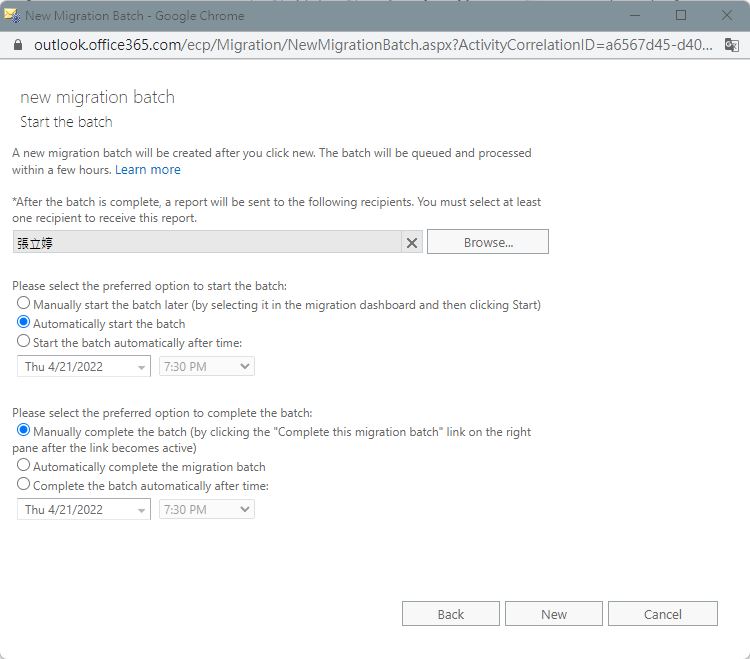This screenshot has height=659, width=750.
Task: Click the New Migration Batch window icon
Action: point(11,15)
